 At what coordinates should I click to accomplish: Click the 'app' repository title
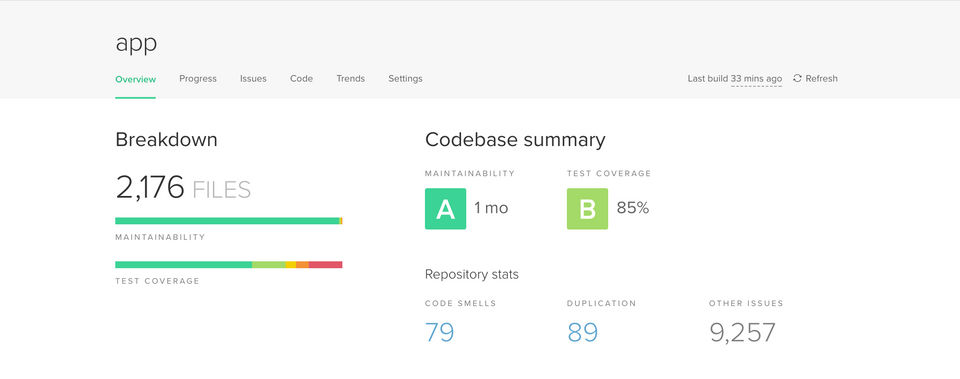tap(136, 44)
